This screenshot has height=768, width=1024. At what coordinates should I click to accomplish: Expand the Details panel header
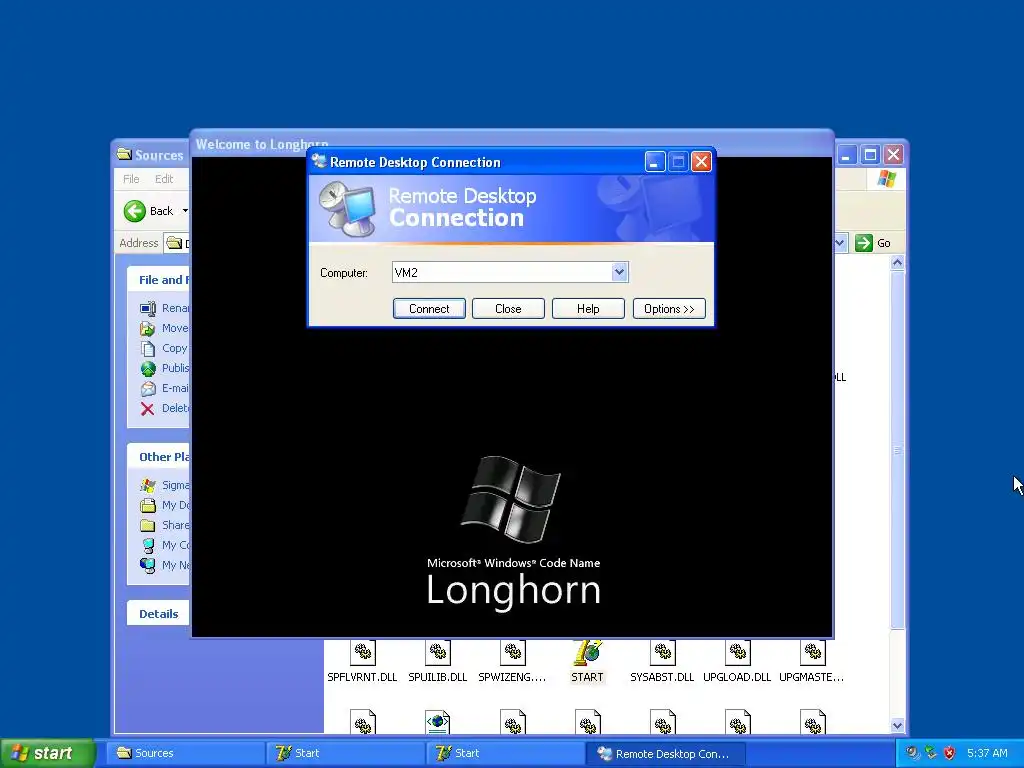click(158, 614)
